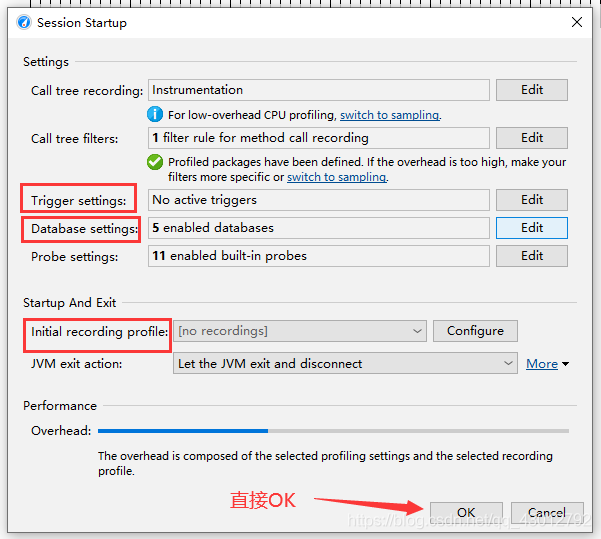Edit the Call tree filters

tap(532, 138)
